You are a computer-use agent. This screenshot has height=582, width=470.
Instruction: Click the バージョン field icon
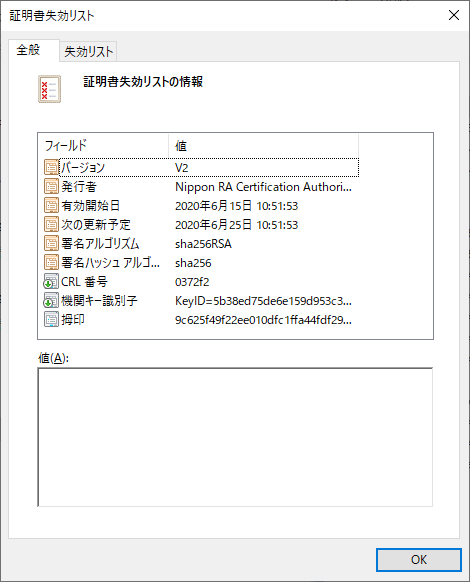(51, 167)
